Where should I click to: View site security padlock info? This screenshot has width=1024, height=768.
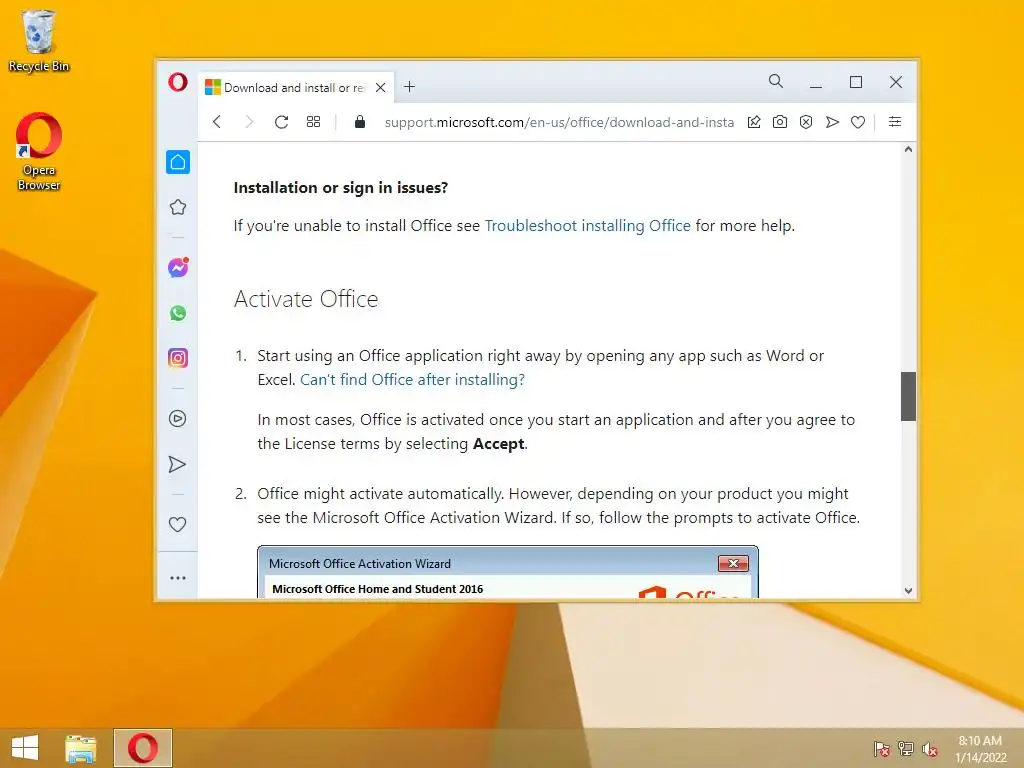tap(359, 122)
